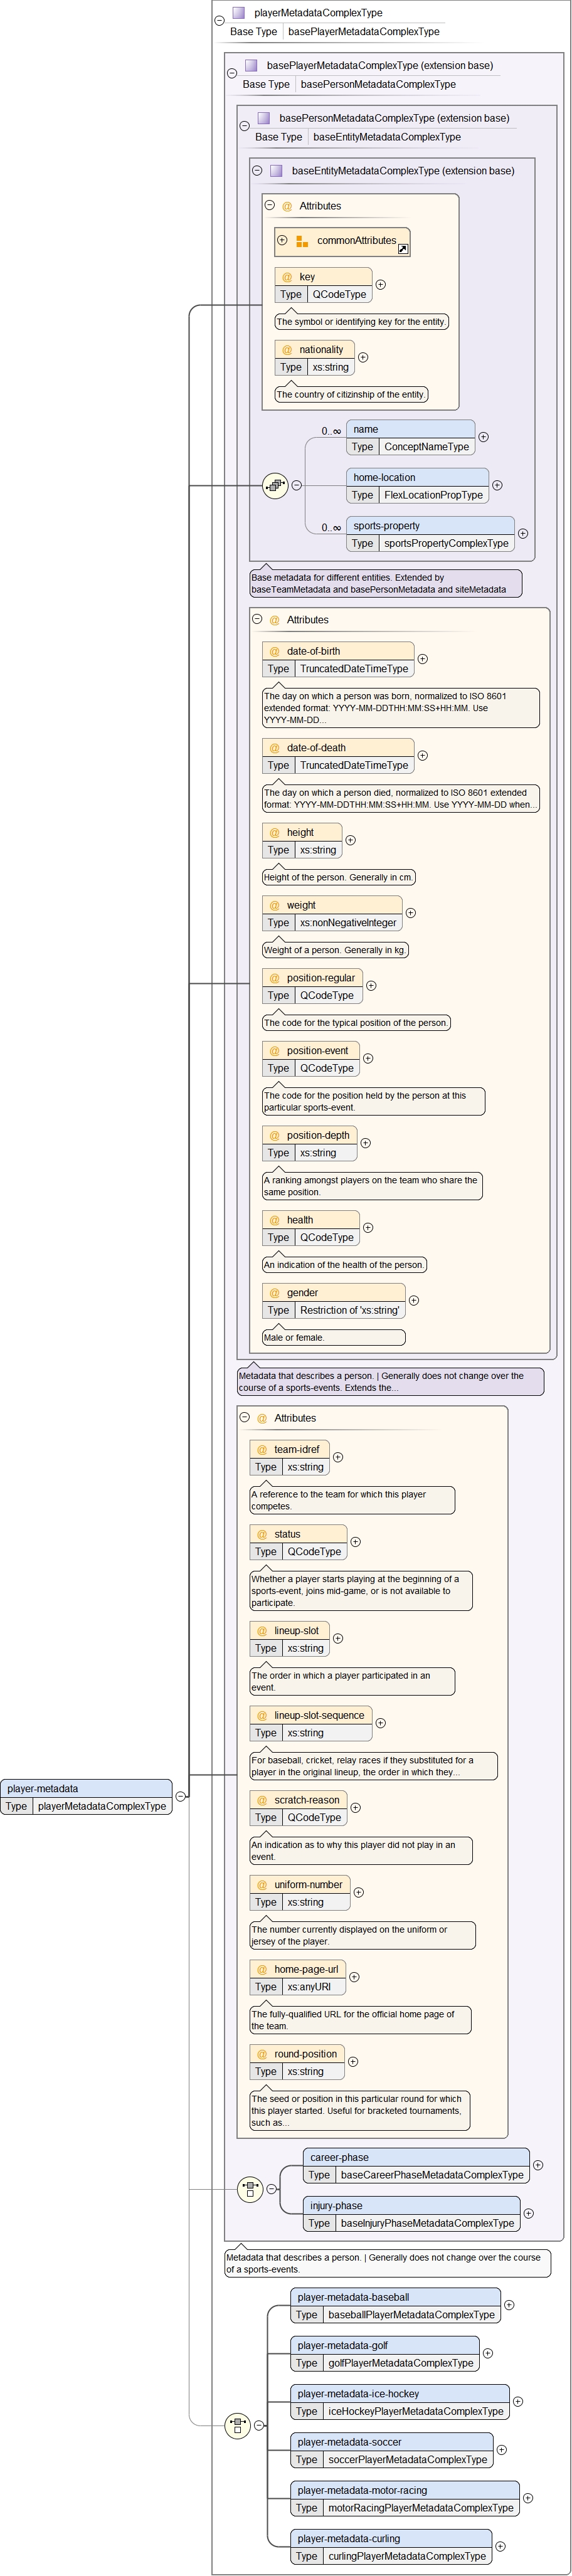Image resolution: width=572 pixels, height=2576 pixels.
Task: Click the choice compositor icon beside career-phase
Action: coord(250,2189)
